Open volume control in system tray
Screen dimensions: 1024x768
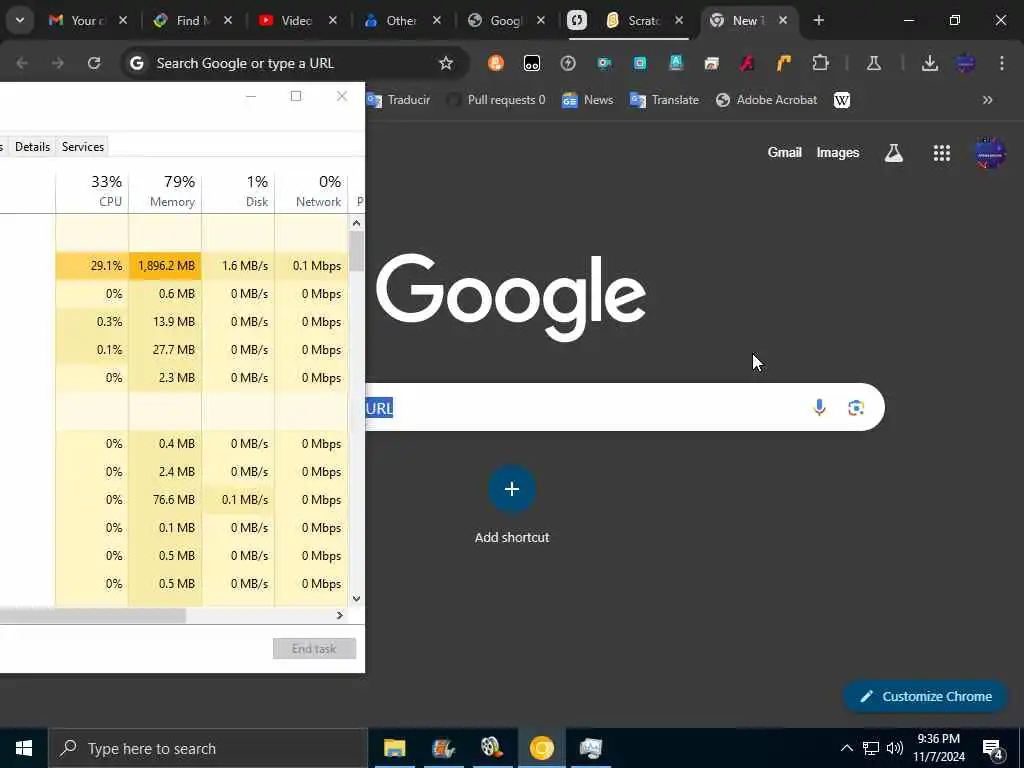point(895,748)
